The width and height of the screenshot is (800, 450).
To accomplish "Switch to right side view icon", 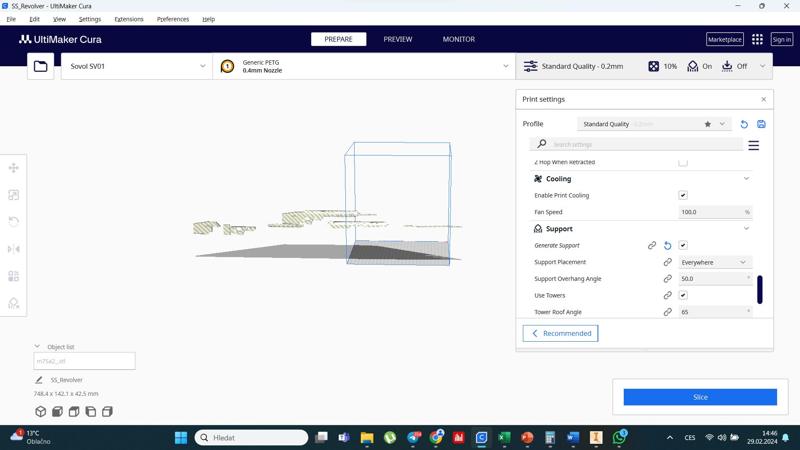I will [x=107, y=411].
